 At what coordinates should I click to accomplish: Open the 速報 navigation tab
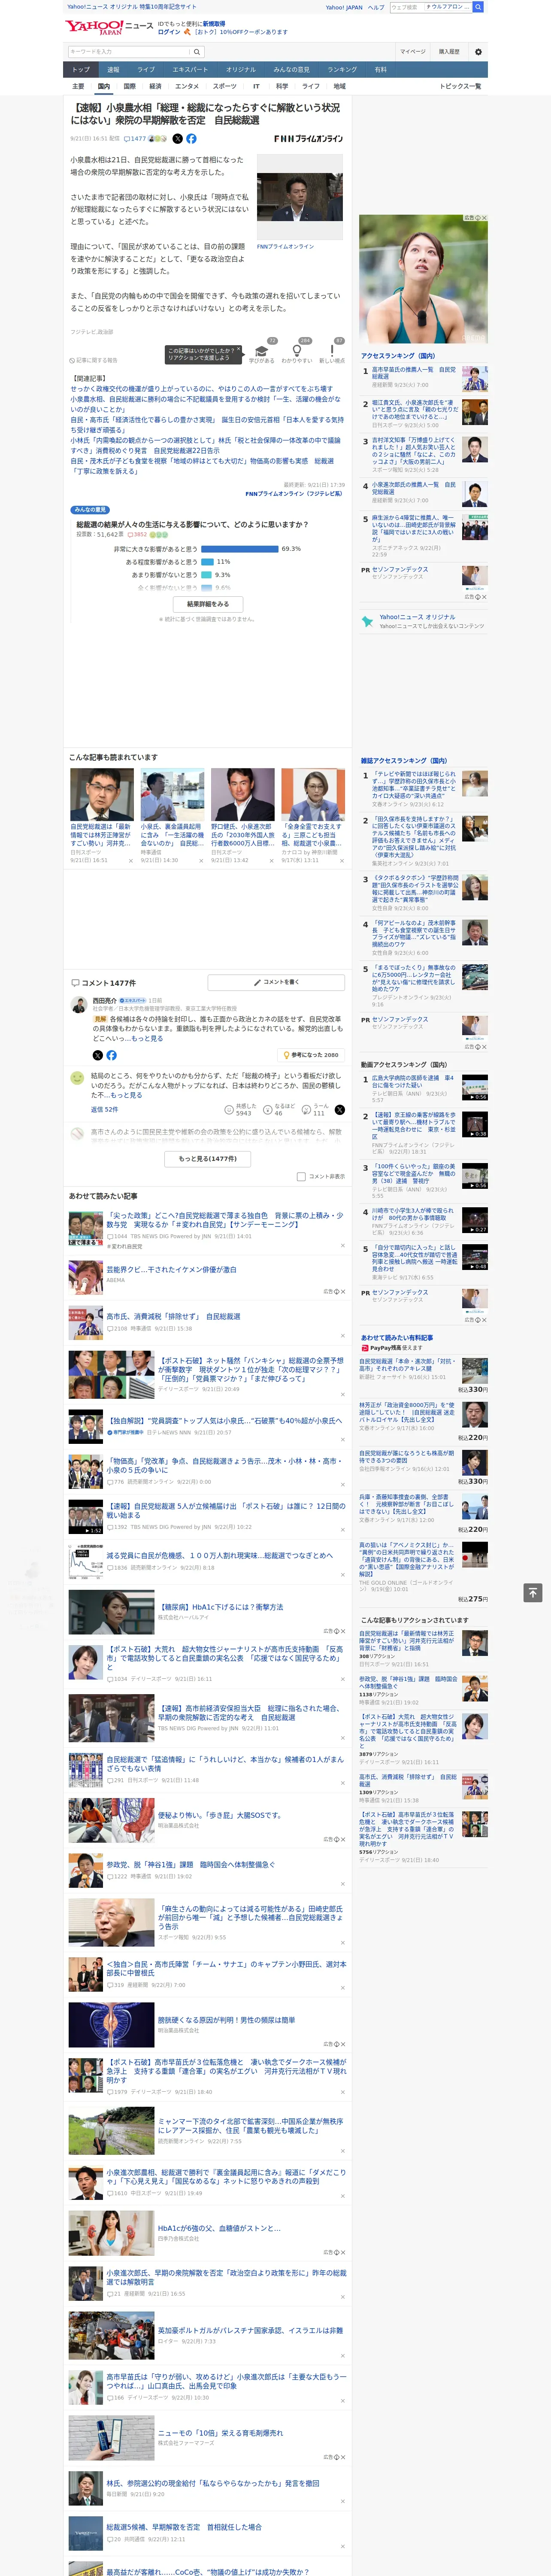pos(113,70)
